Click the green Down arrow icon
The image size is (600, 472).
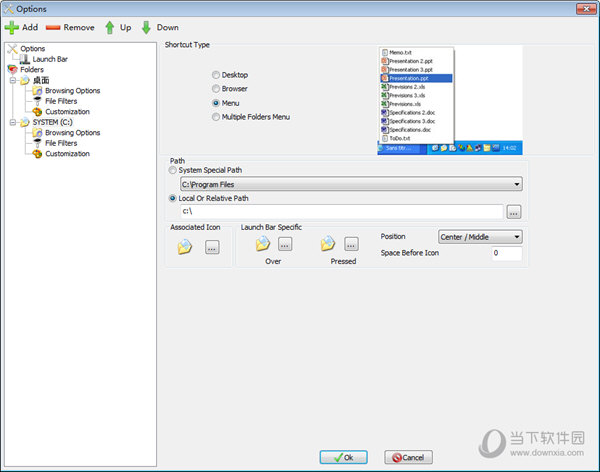point(146,28)
